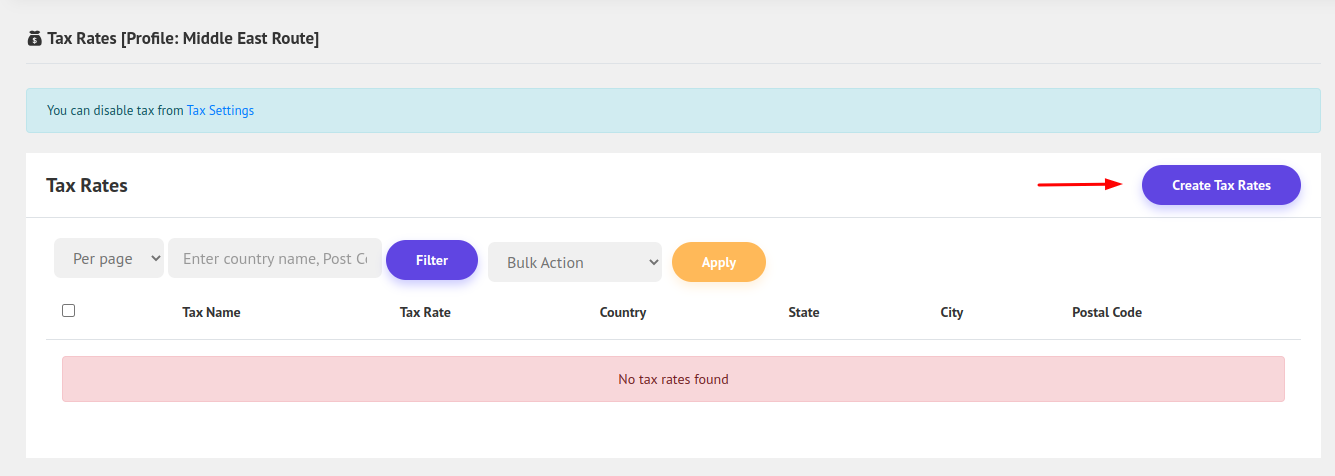Screen dimensions: 1335x476
Task: Tick the select-all checkbox in table header
Action: click(69, 311)
